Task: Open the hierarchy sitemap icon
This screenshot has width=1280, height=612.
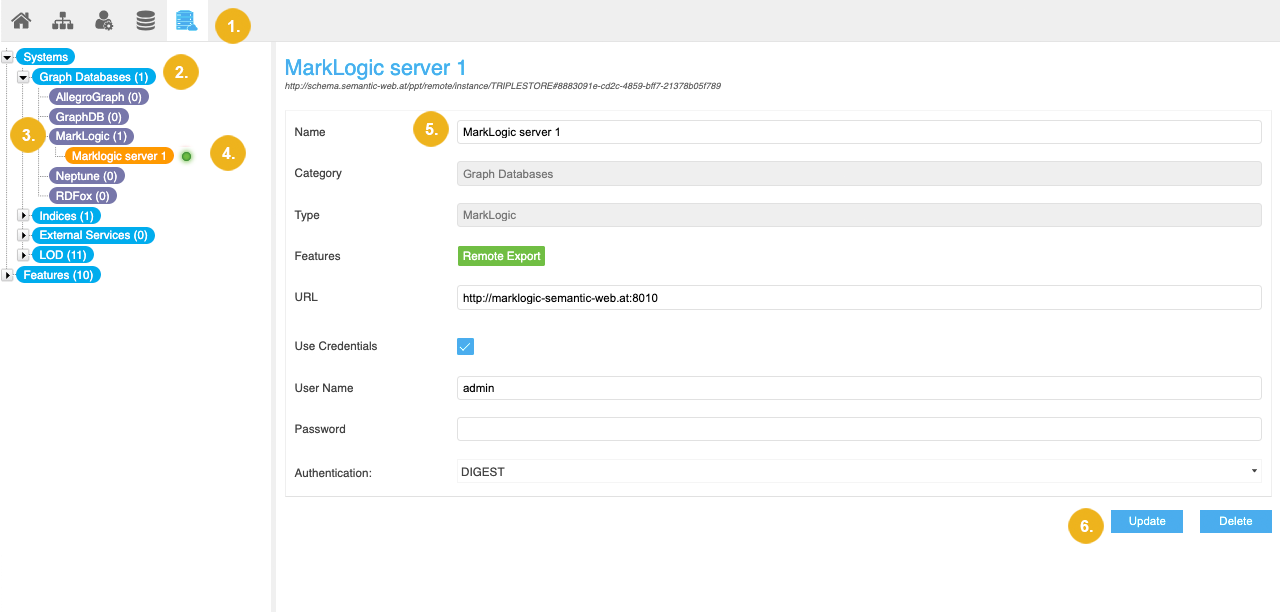Action: (62, 20)
